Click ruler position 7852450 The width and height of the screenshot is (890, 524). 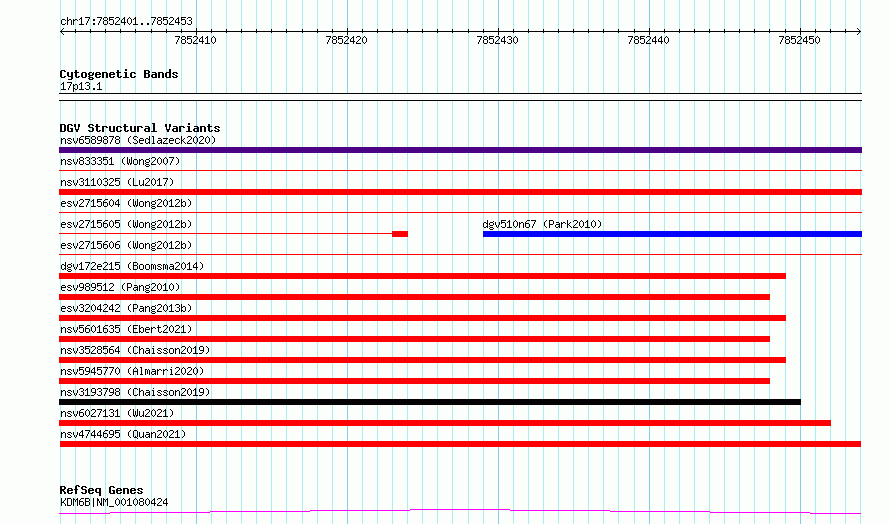click(799, 40)
